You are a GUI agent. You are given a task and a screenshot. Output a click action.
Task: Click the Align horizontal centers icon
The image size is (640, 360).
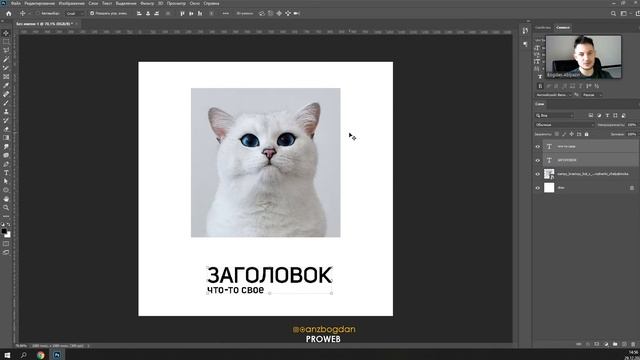tap(148, 13)
